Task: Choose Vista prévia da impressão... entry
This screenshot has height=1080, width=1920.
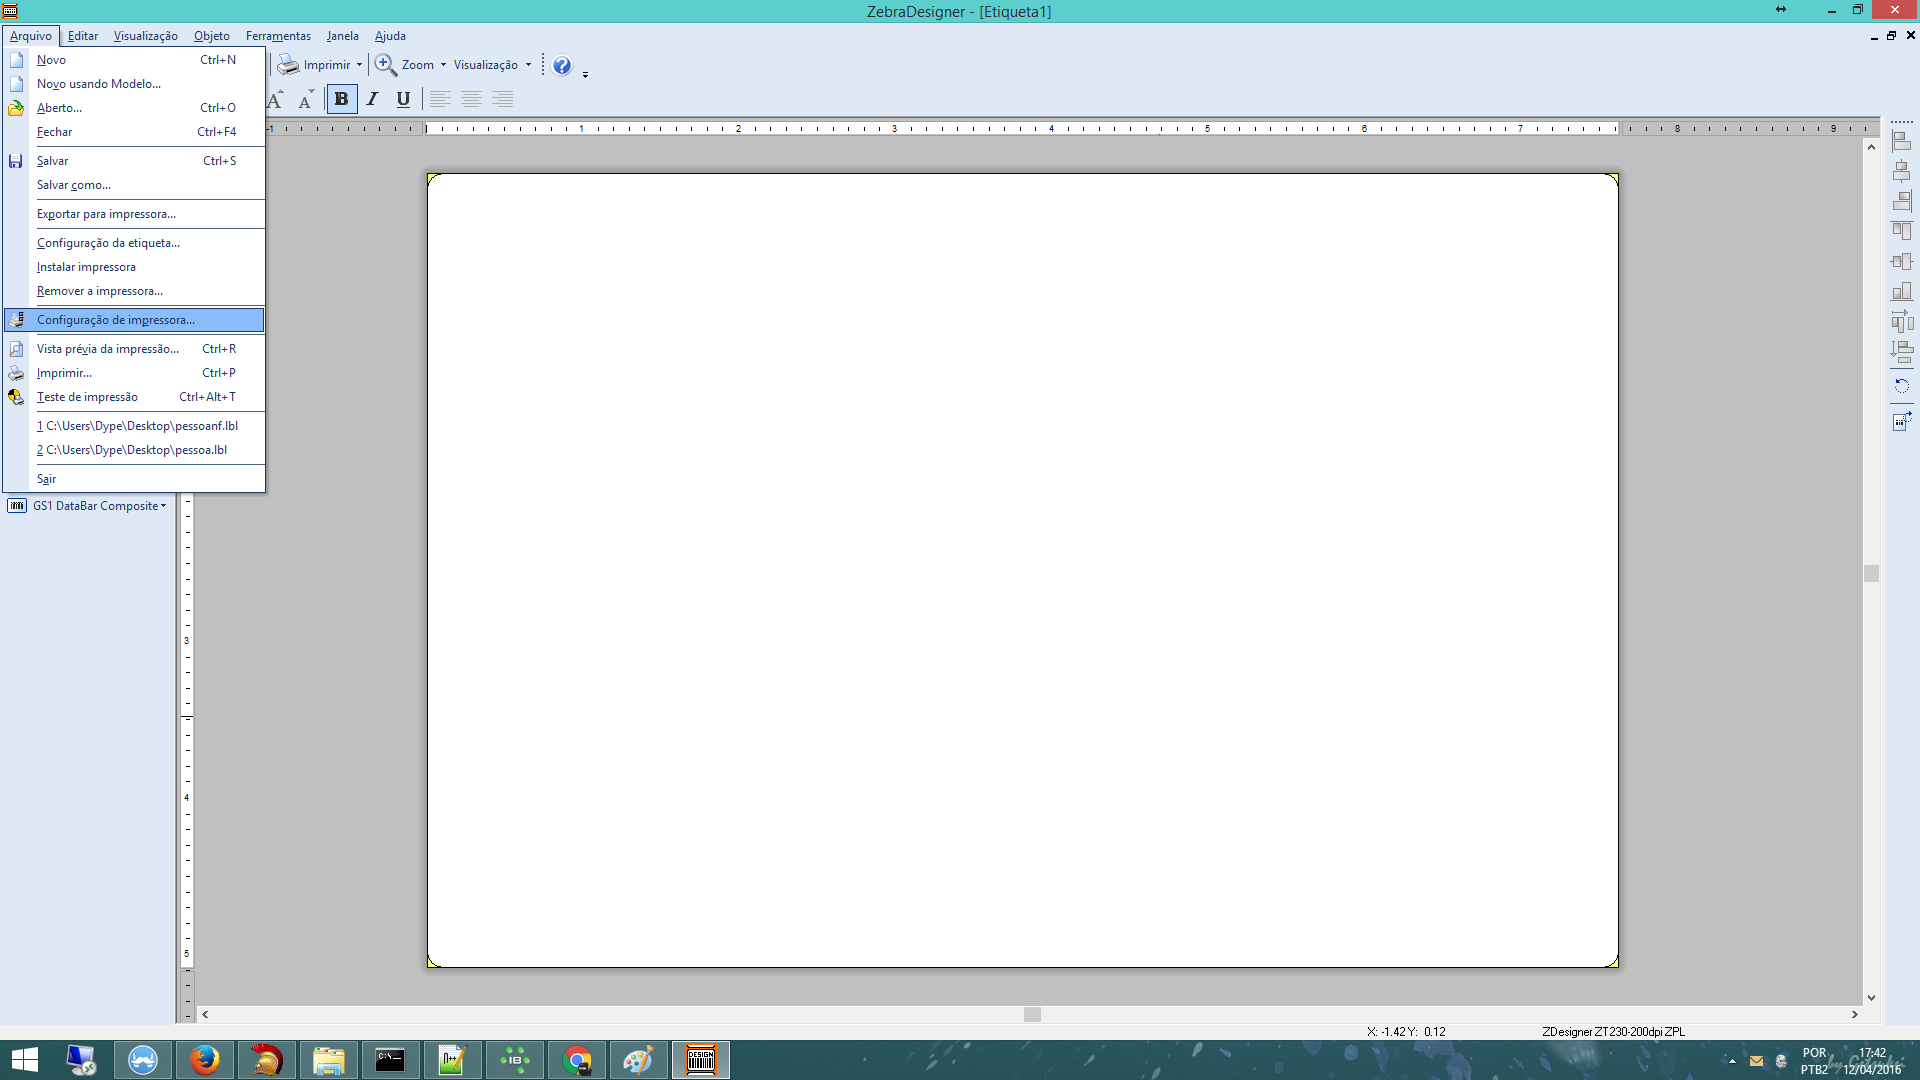Action: coord(134,349)
